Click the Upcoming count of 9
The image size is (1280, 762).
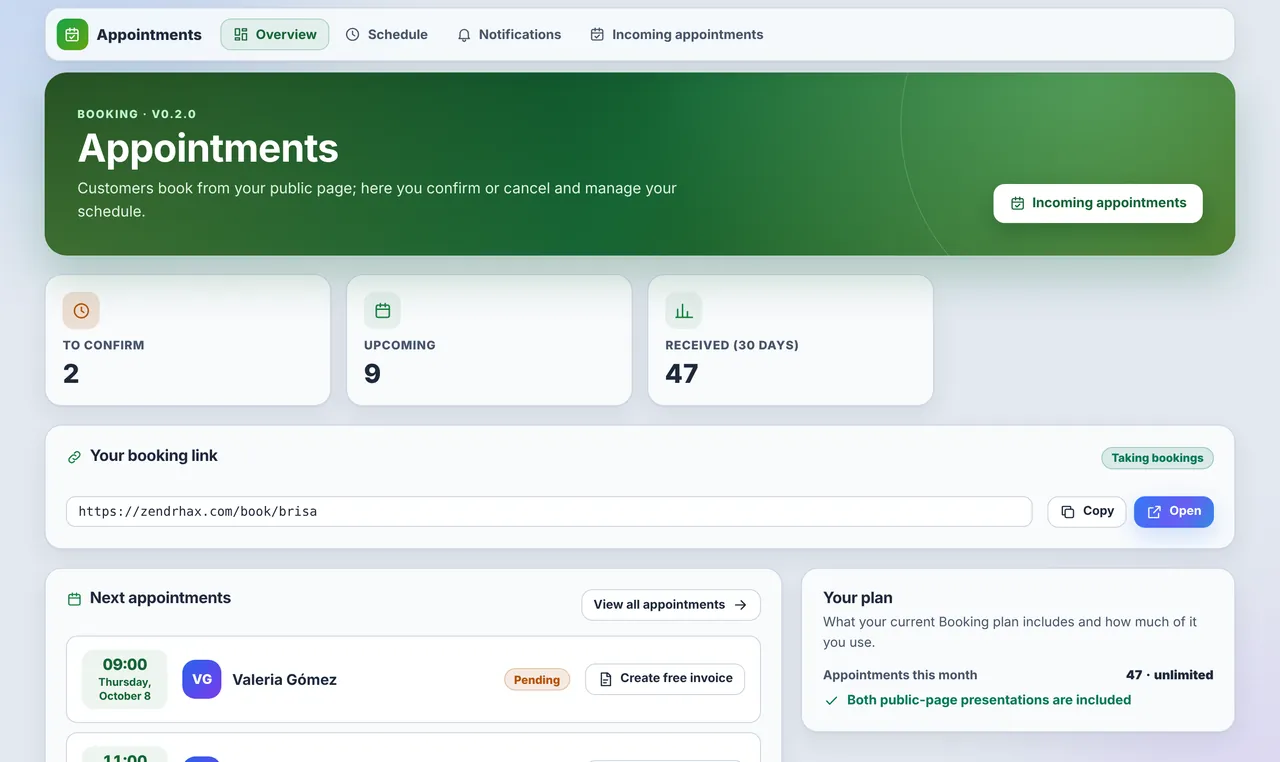click(x=372, y=374)
